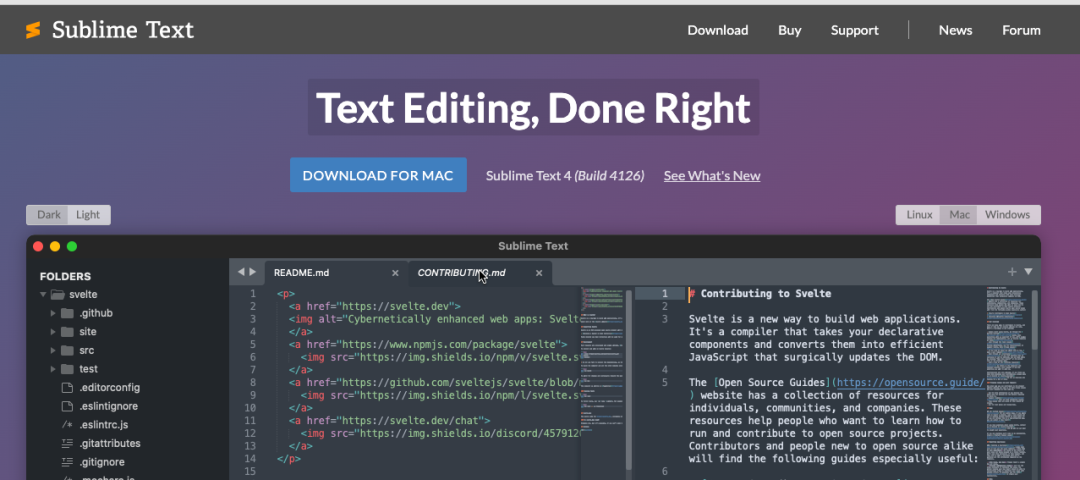
Task: Click the .editorconfig file icon
Action: click(x=67, y=388)
